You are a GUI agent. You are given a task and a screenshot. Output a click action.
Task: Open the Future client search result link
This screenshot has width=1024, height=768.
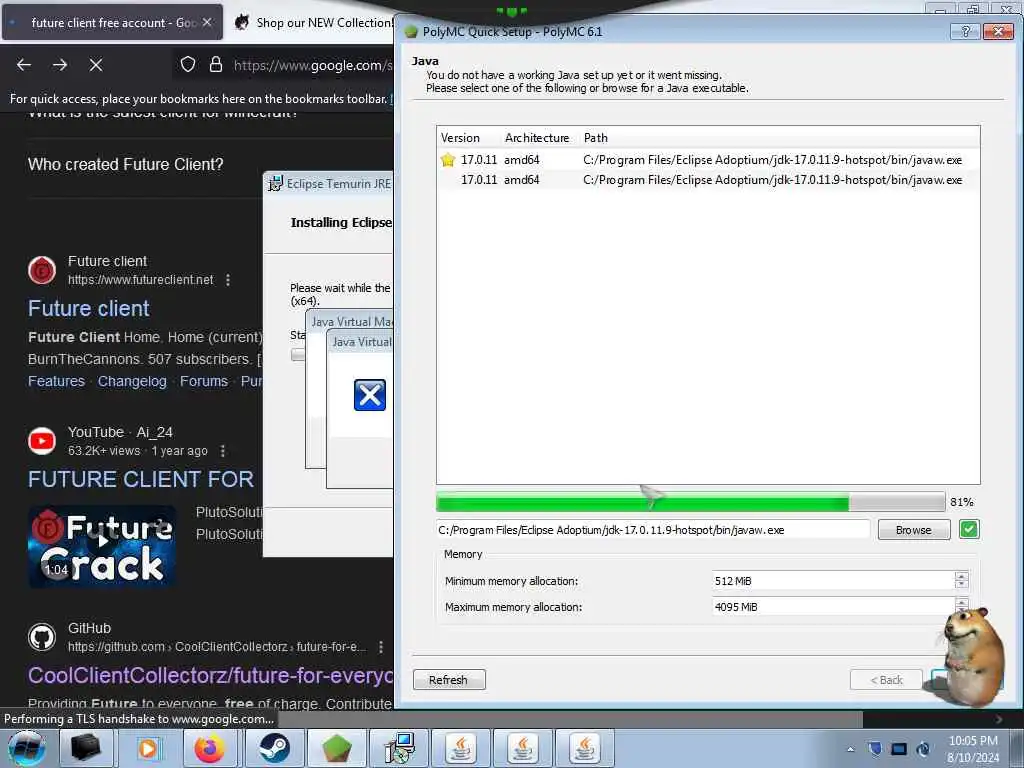pos(89,308)
